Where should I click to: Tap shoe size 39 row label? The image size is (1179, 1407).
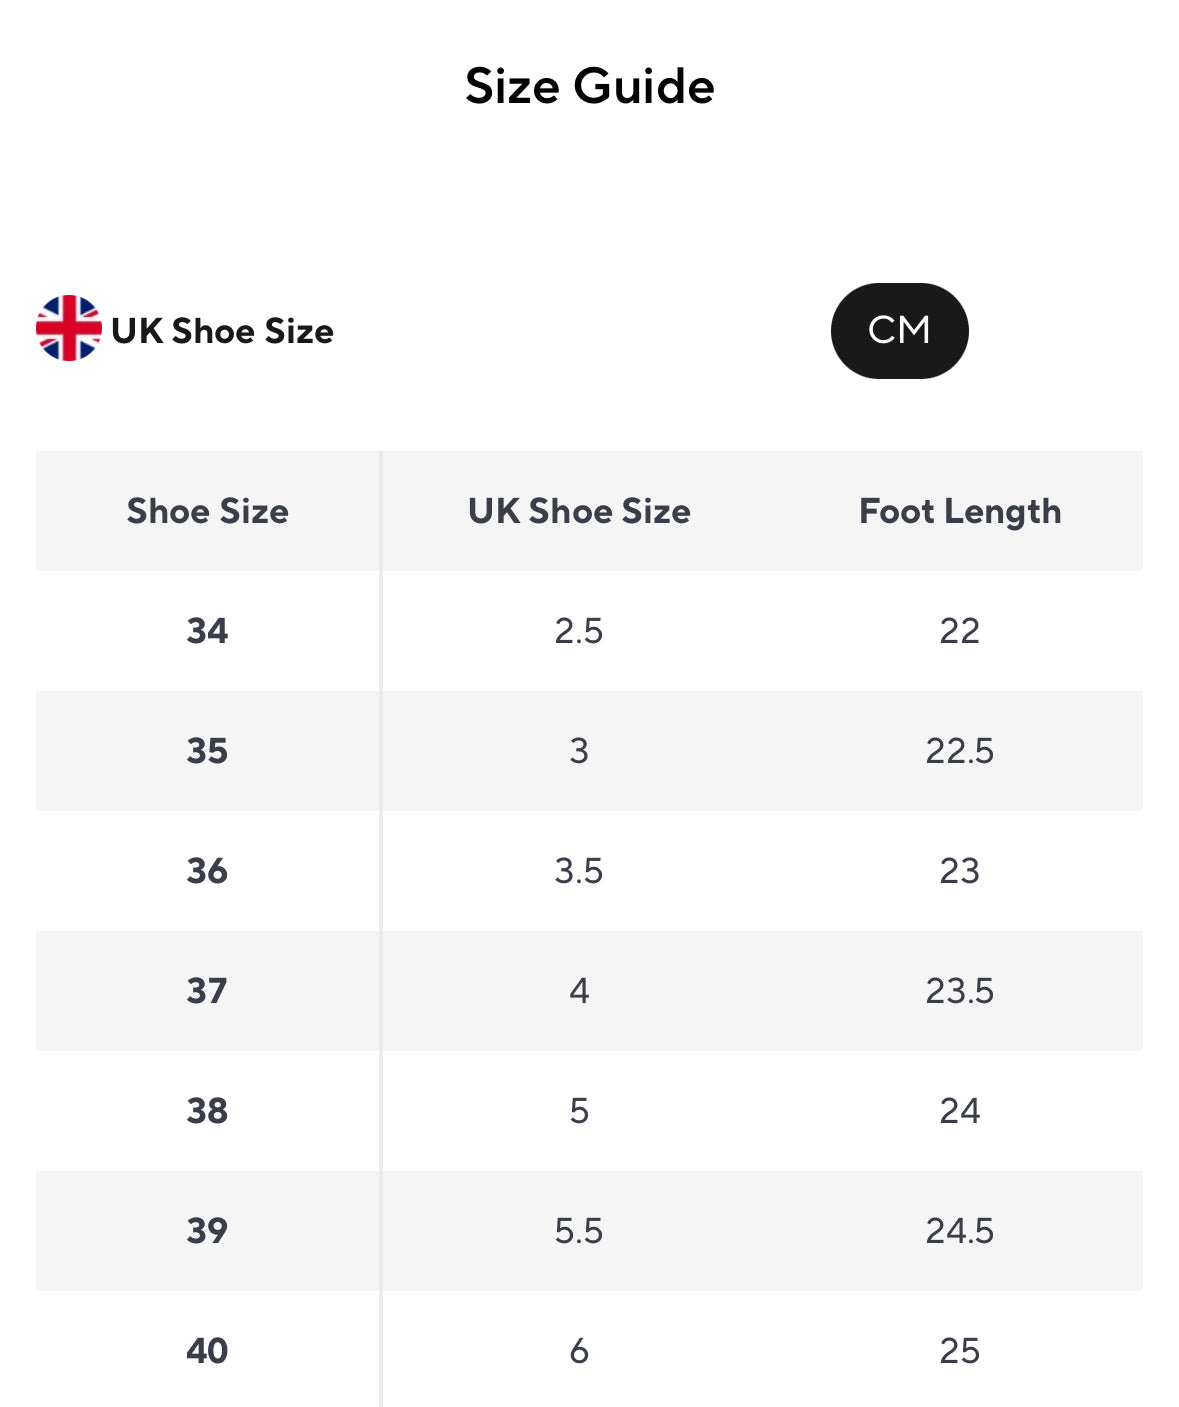tap(207, 1231)
